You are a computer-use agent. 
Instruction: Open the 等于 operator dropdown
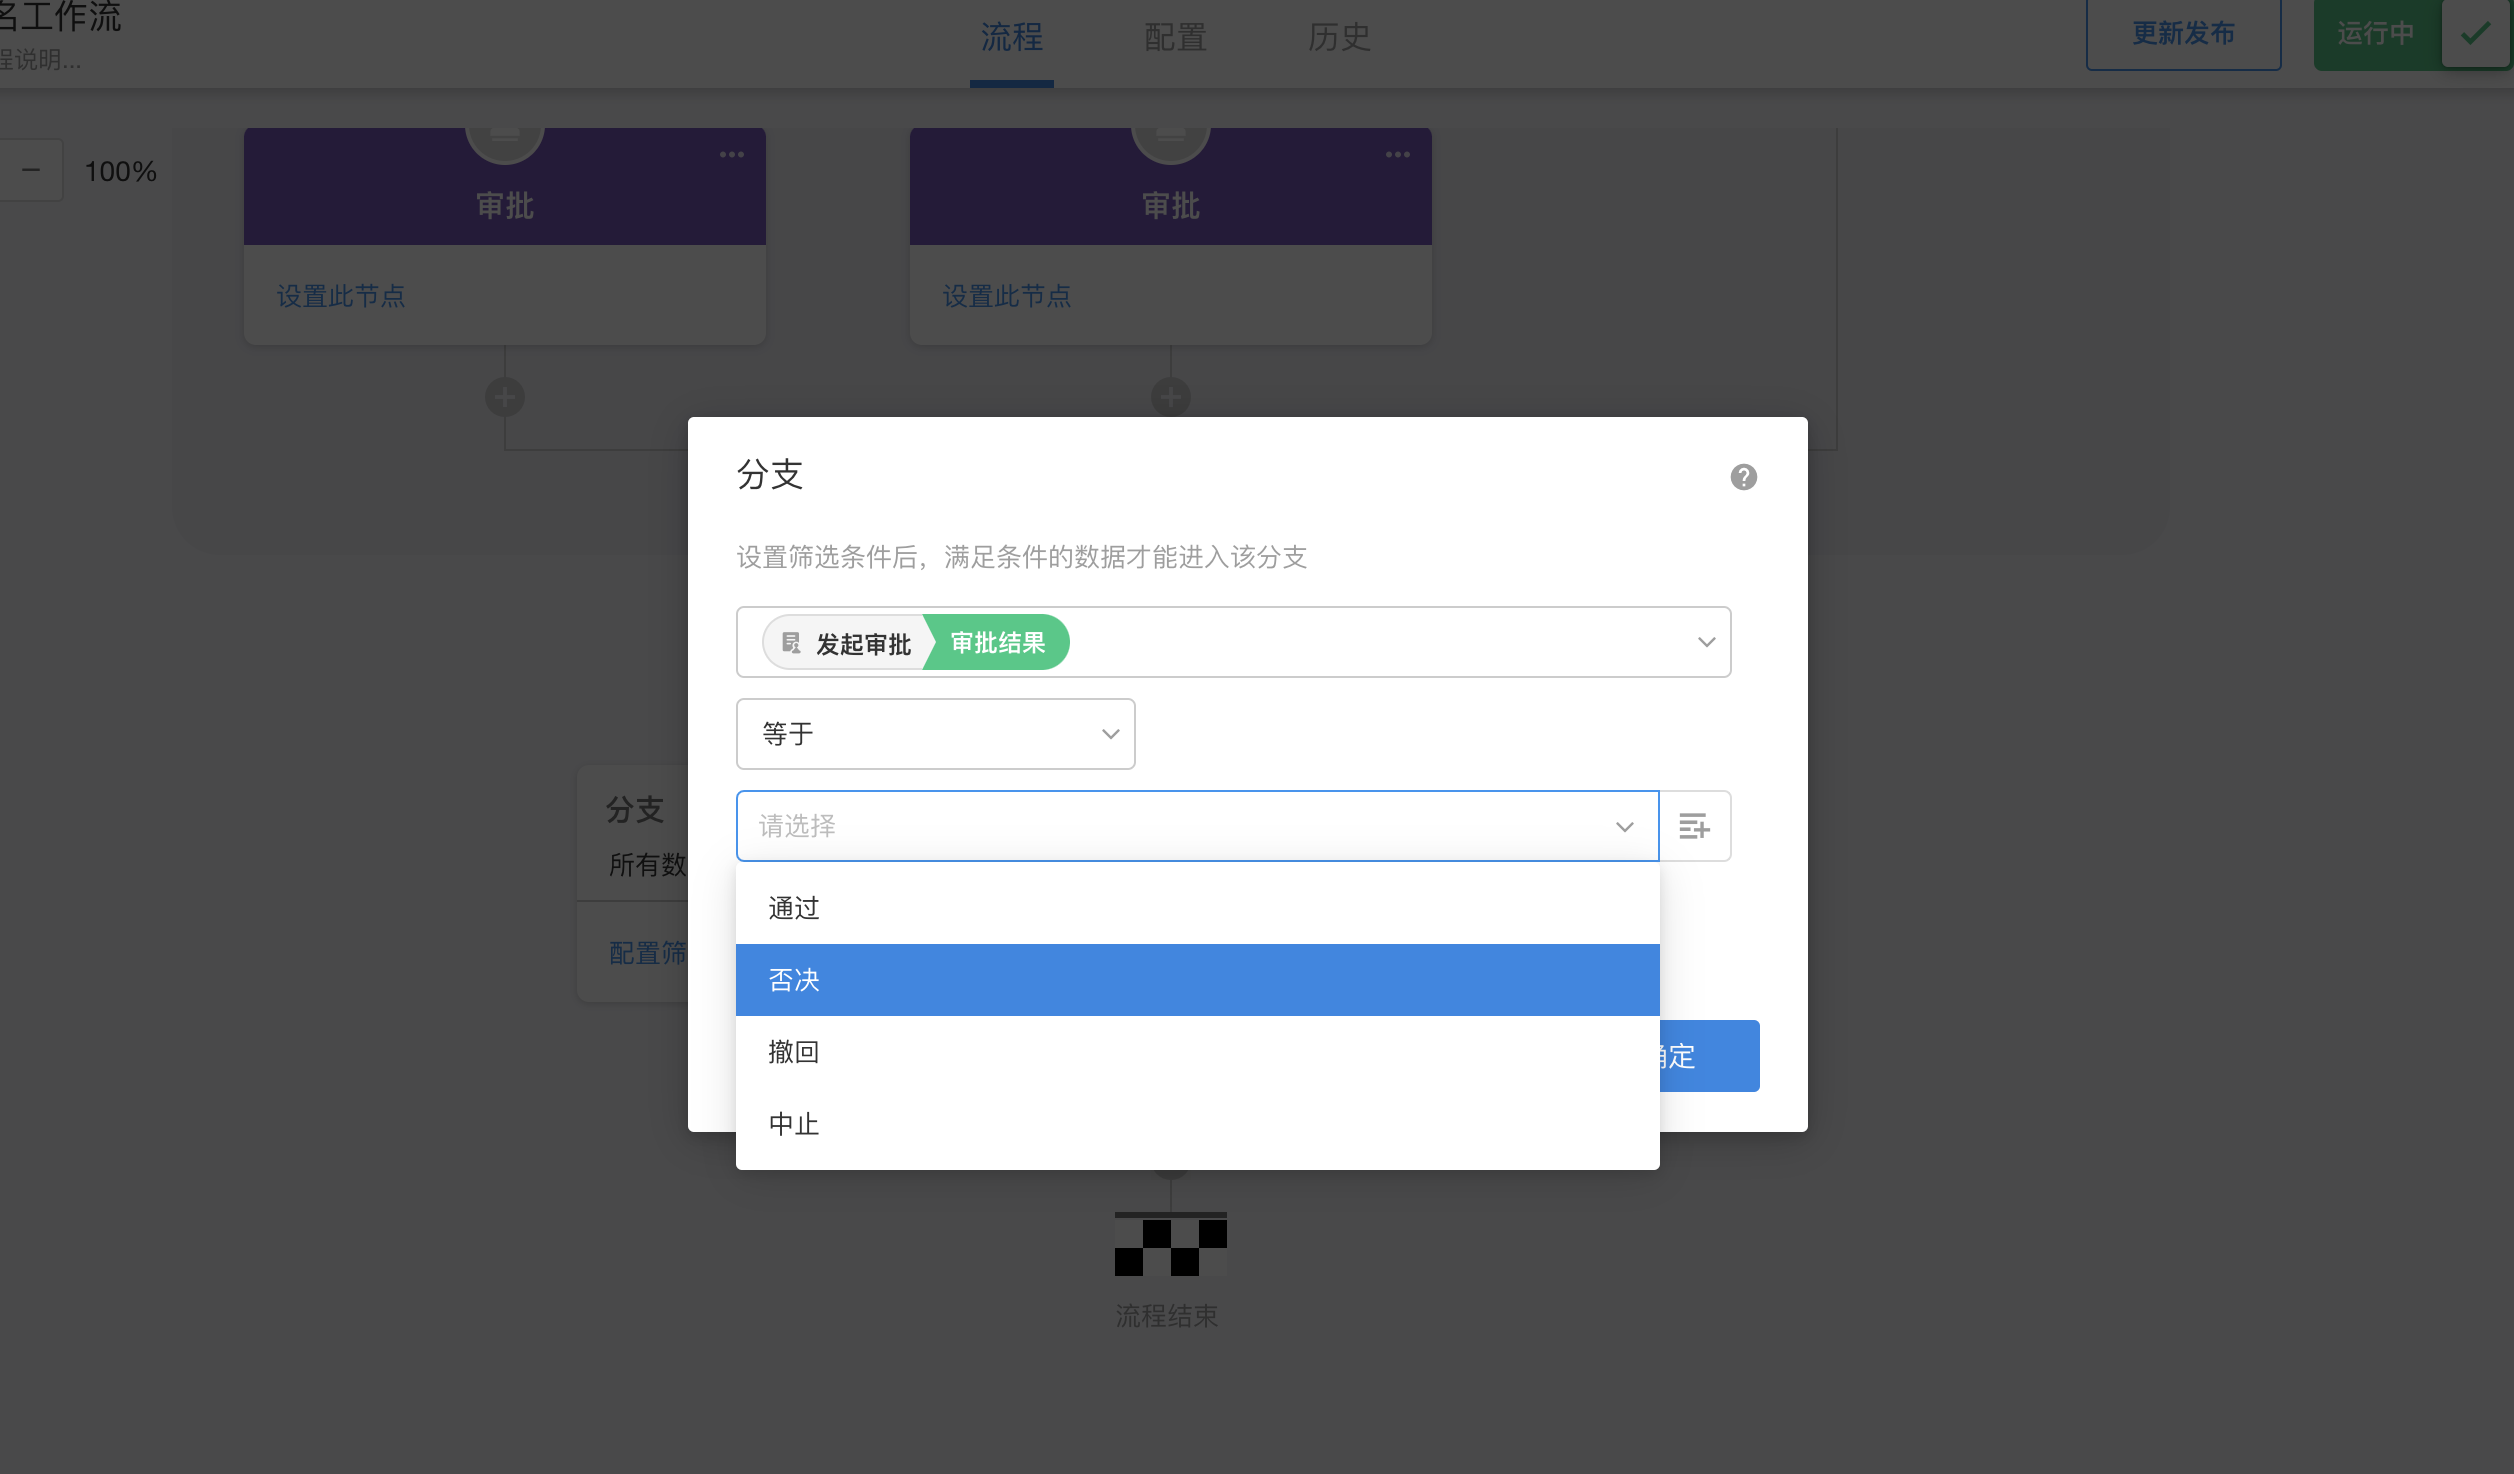coord(935,734)
